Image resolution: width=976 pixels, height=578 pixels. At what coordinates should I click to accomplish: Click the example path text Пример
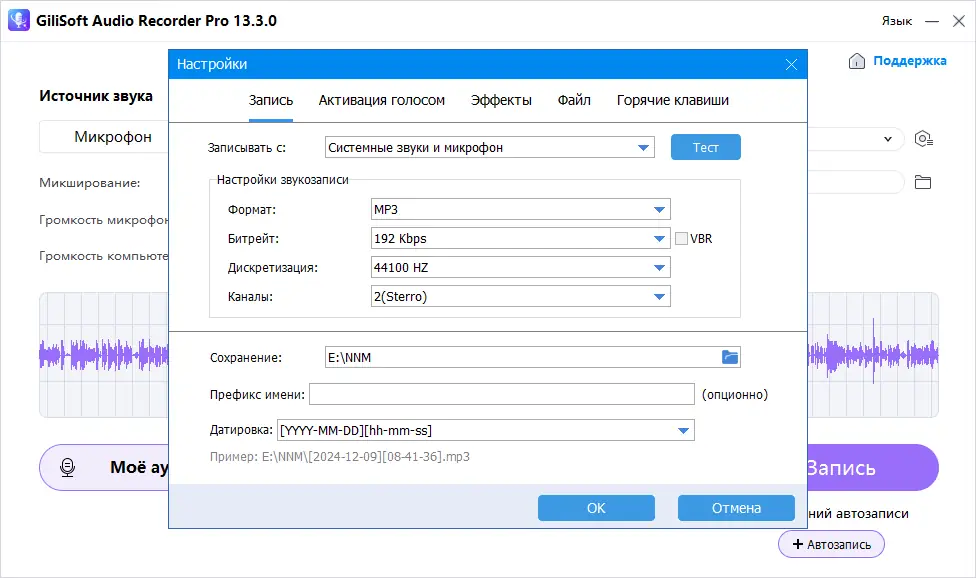coord(340,457)
